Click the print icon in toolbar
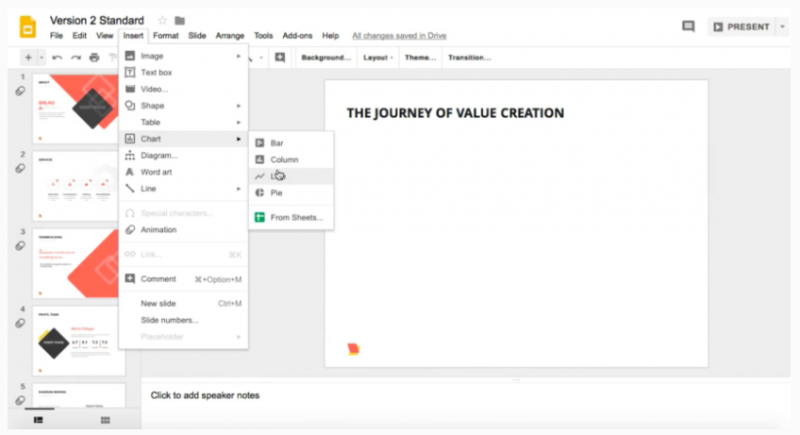Viewport: 800px width, 435px height. click(94, 58)
